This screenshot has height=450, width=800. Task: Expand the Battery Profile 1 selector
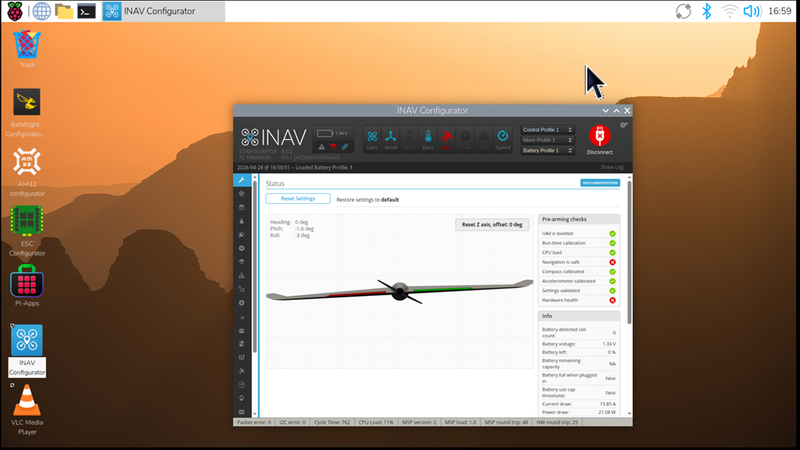coord(547,151)
